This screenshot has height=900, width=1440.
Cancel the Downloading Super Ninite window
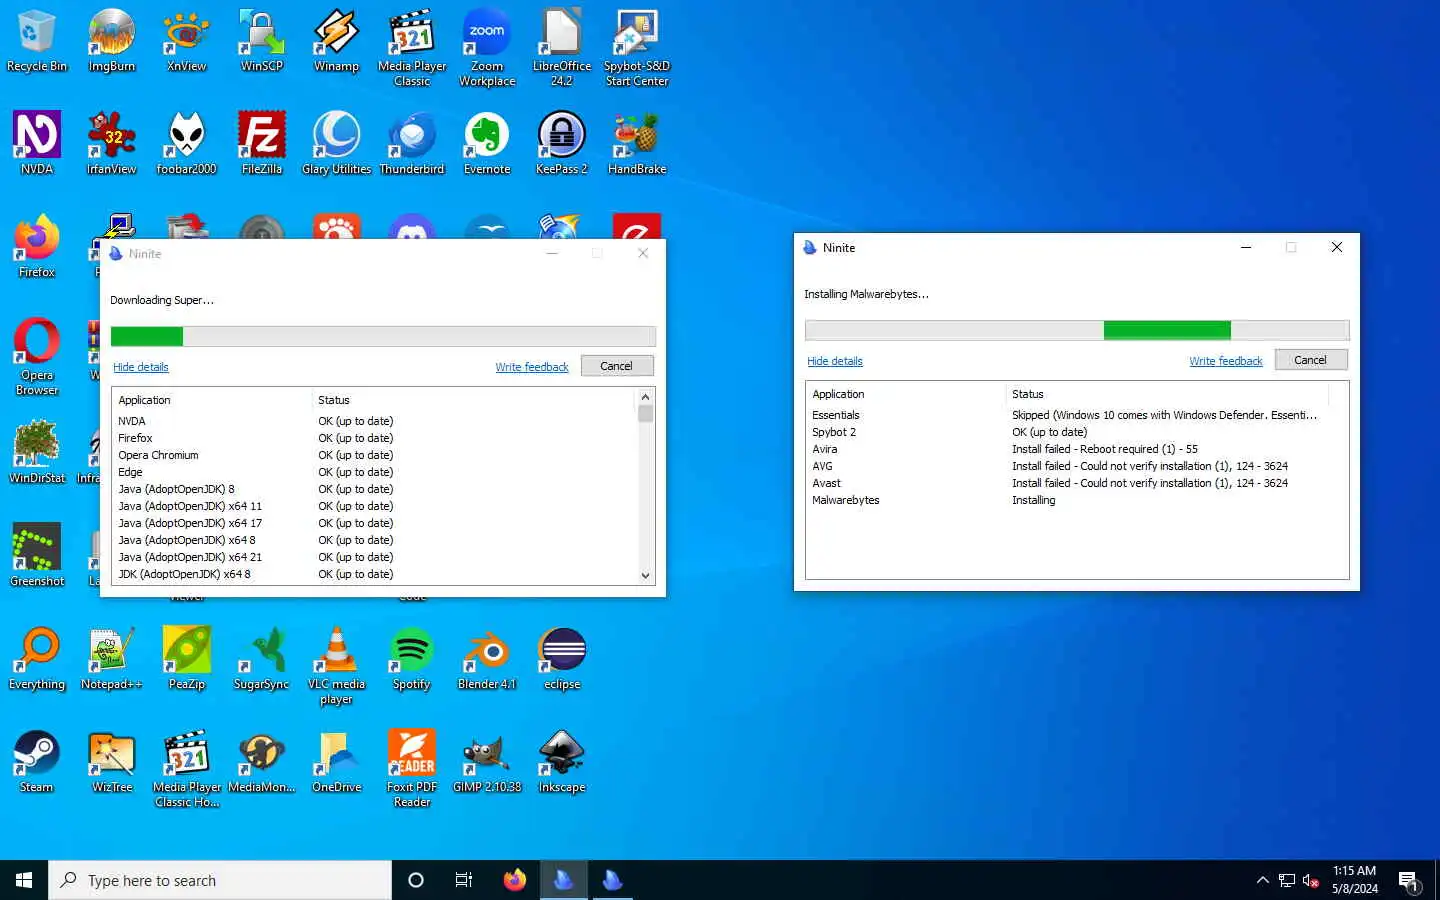[616, 366]
